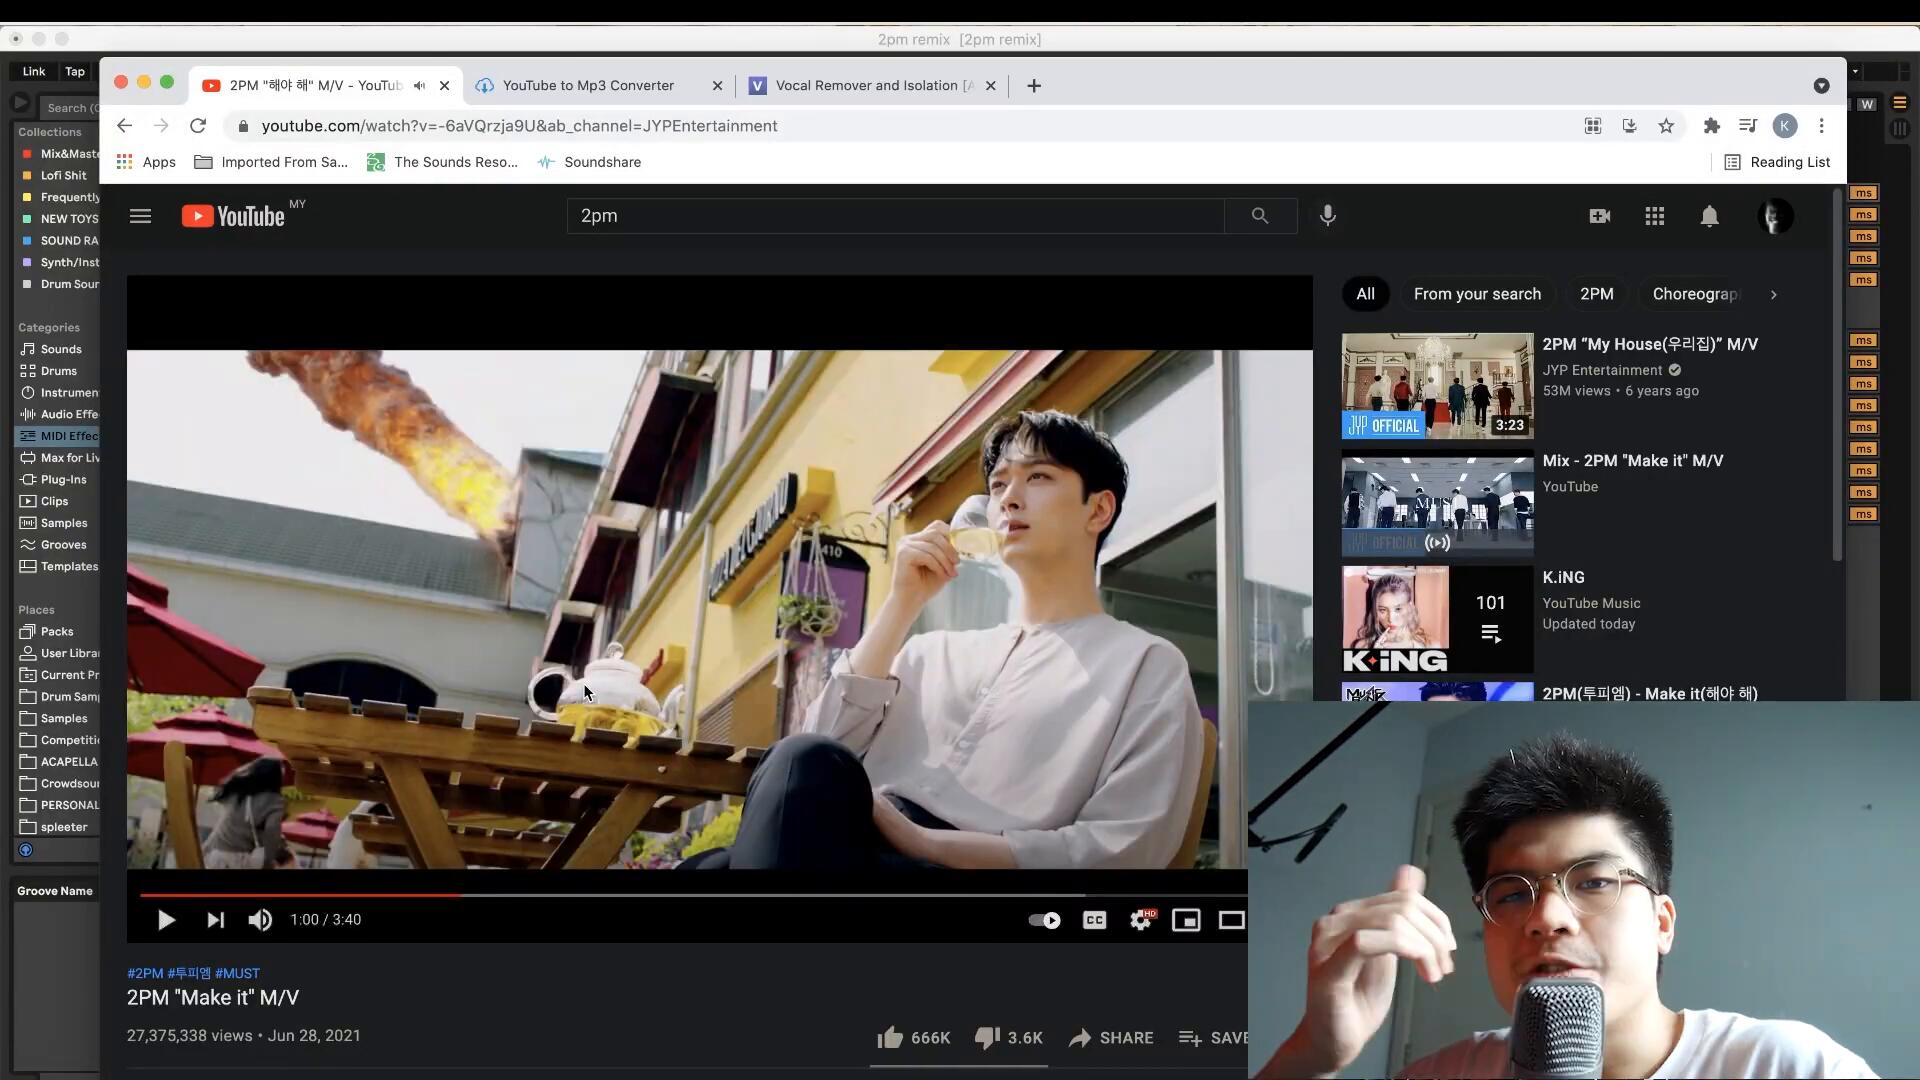Click the #2PM hashtag link
Viewport: 1920px width, 1080px height.
click(x=145, y=973)
